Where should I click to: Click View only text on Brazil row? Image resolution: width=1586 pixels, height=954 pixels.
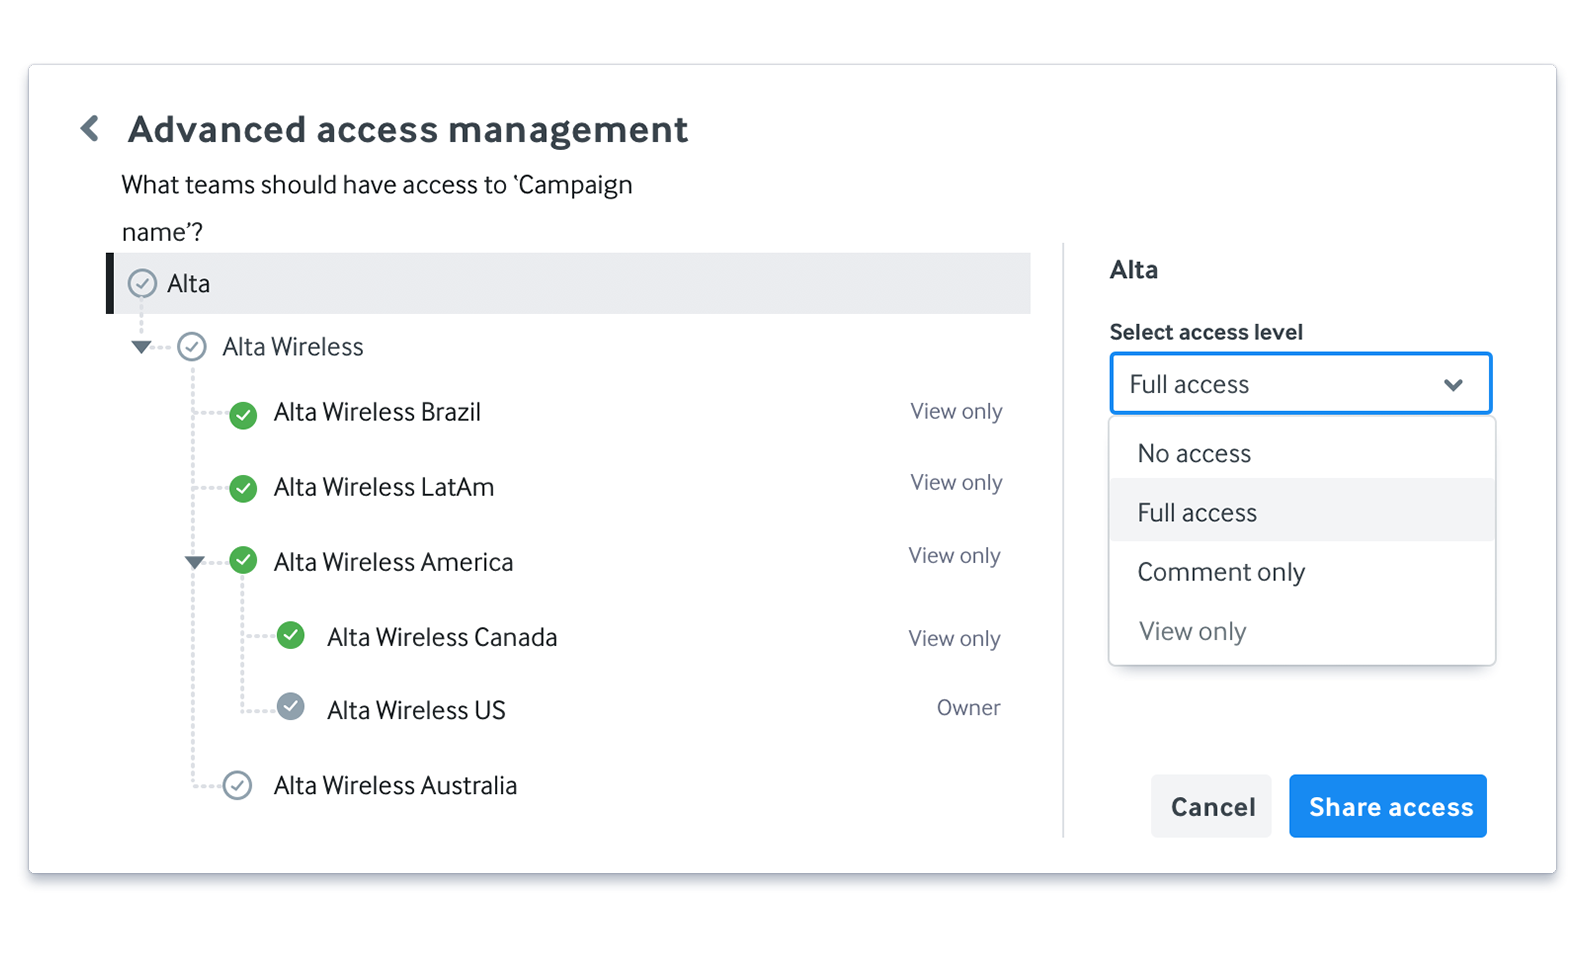[956, 411]
